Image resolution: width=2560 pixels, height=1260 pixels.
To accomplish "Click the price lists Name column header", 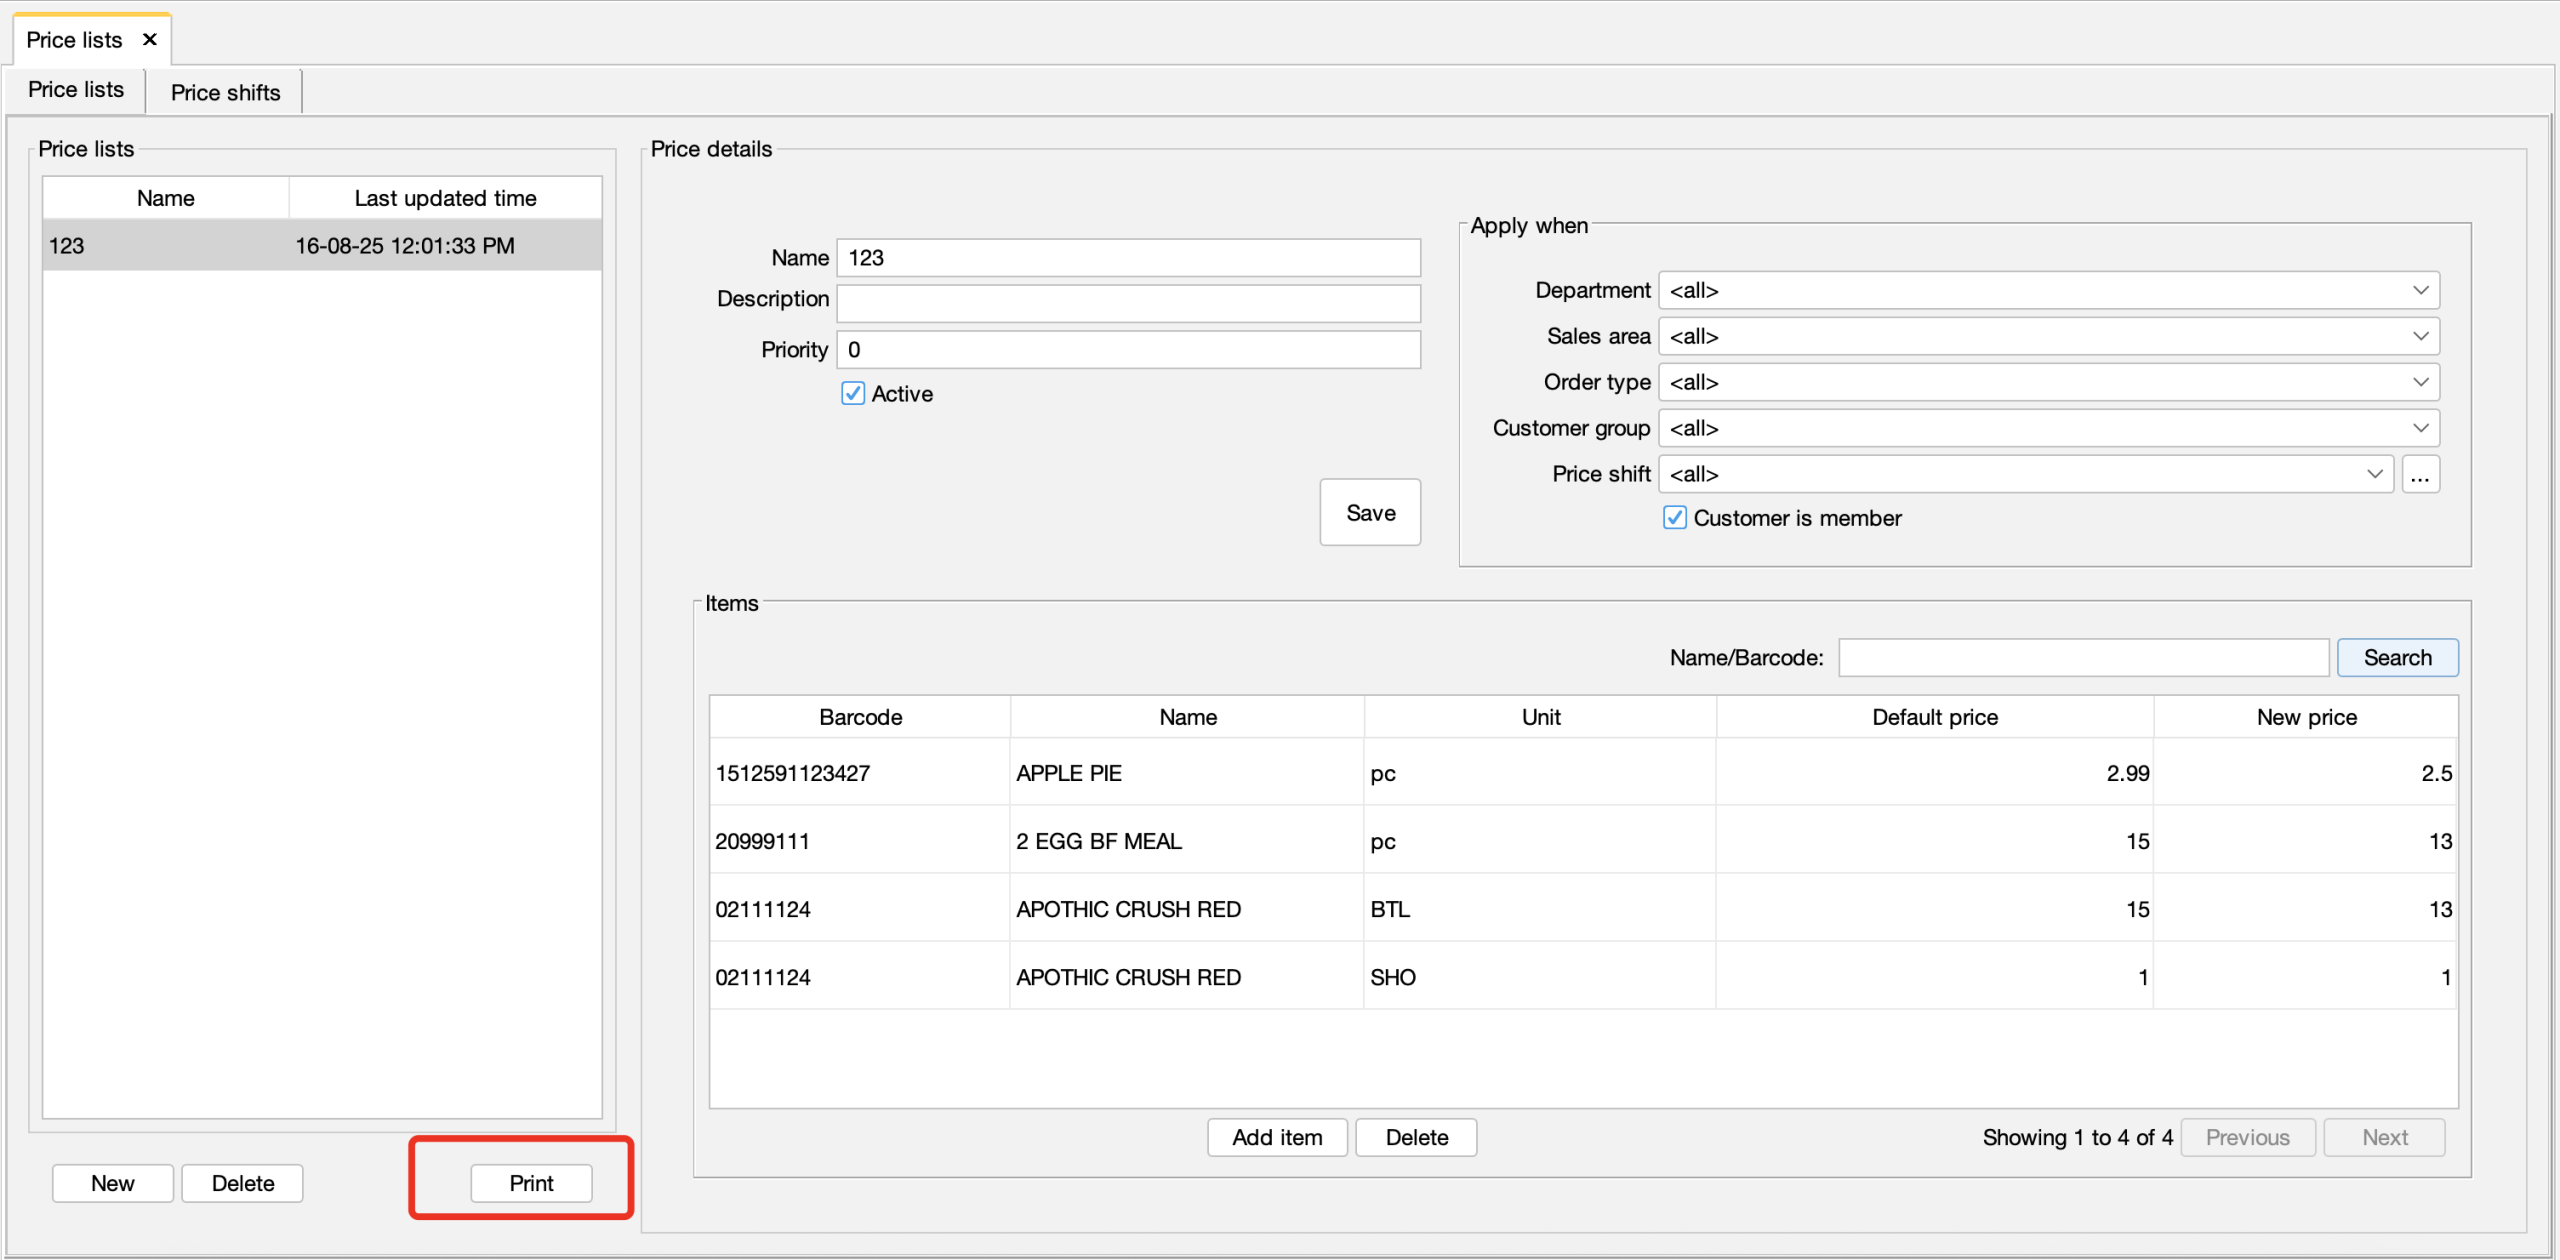I will point(166,198).
